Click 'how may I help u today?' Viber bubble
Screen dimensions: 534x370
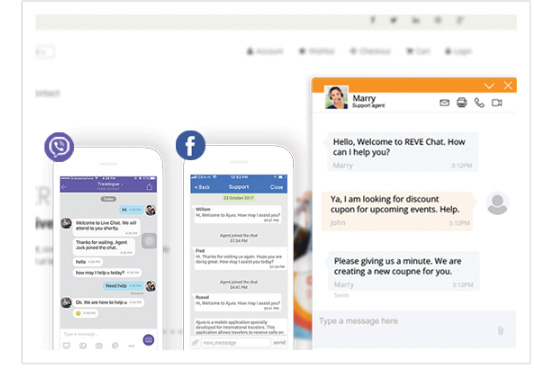[x=107, y=273]
